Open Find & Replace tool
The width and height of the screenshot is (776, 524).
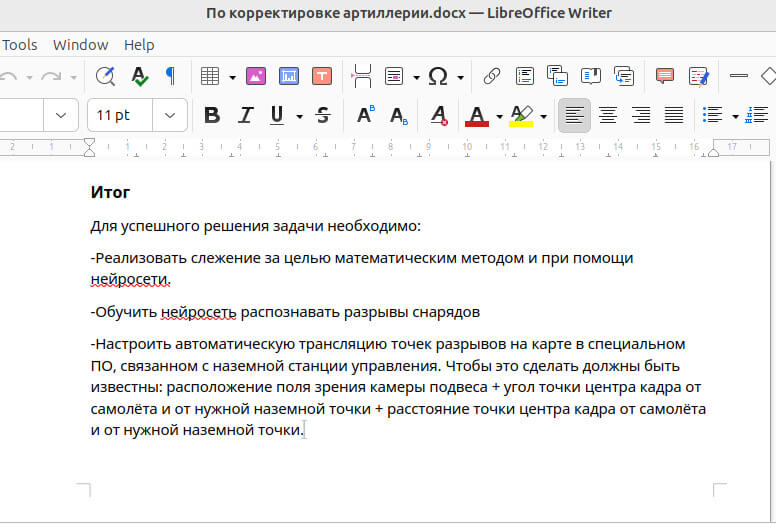click(x=105, y=76)
